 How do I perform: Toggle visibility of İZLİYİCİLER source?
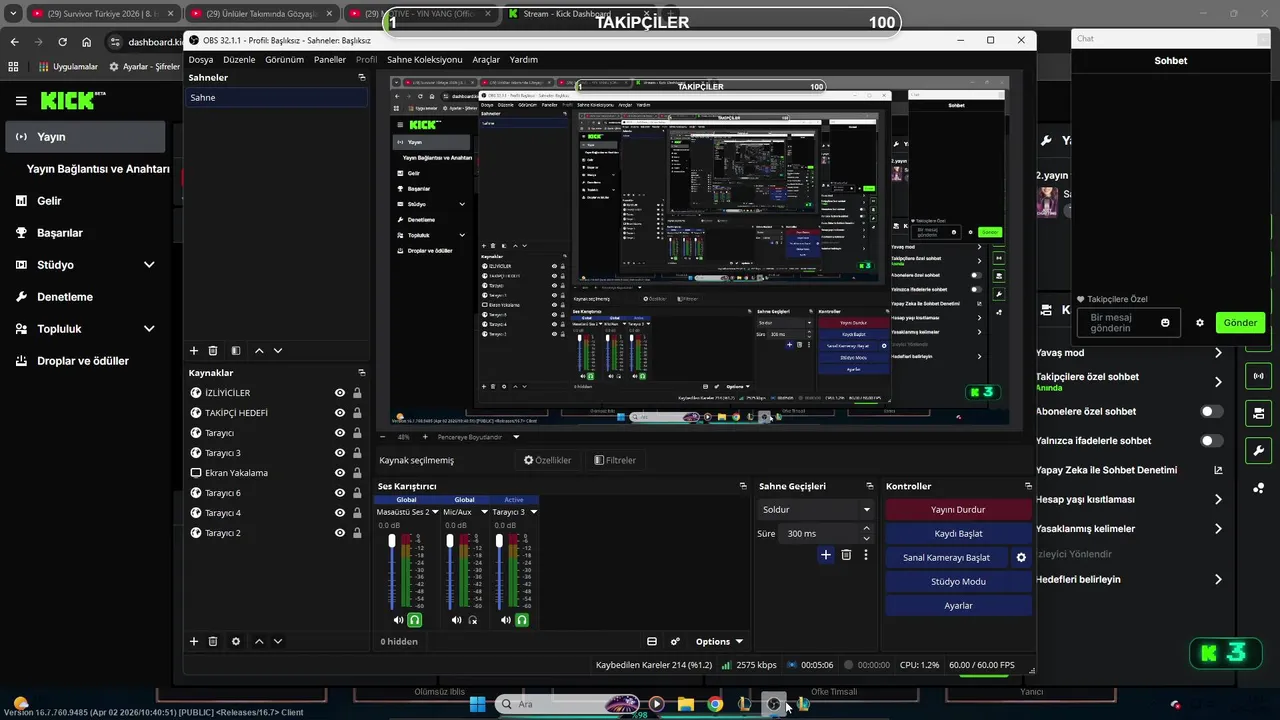(340, 393)
